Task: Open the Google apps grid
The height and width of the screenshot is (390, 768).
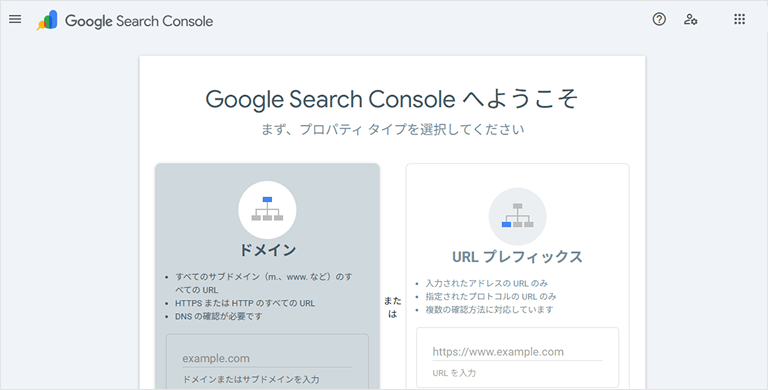Action: [739, 20]
